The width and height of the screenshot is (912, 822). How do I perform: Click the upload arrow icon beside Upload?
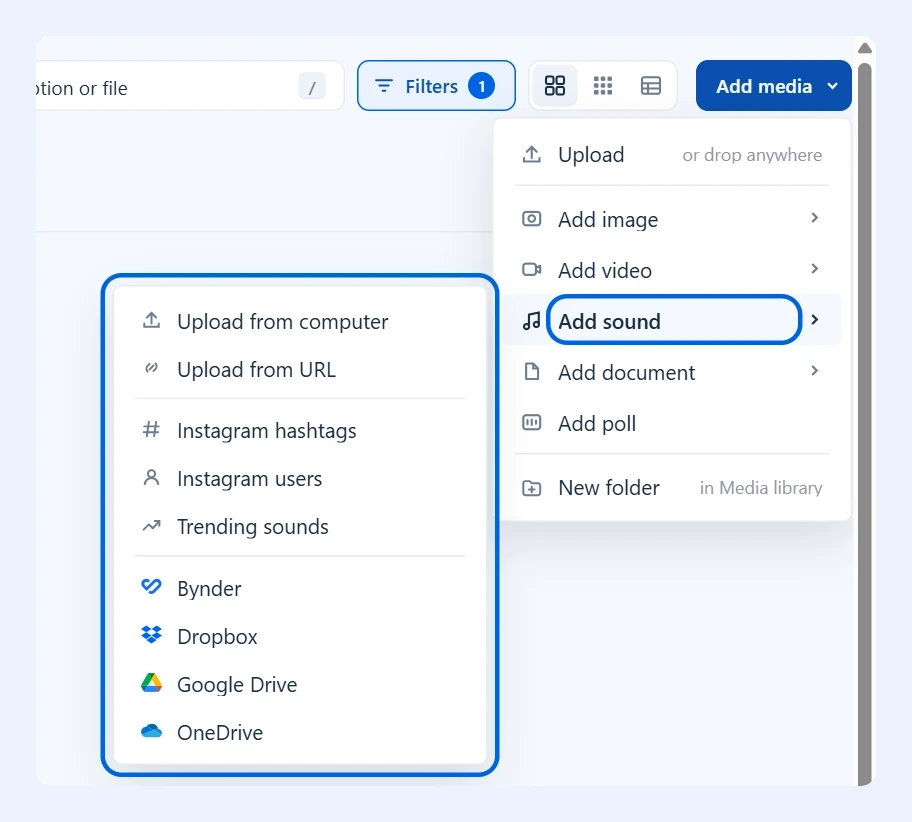[x=532, y=155]
